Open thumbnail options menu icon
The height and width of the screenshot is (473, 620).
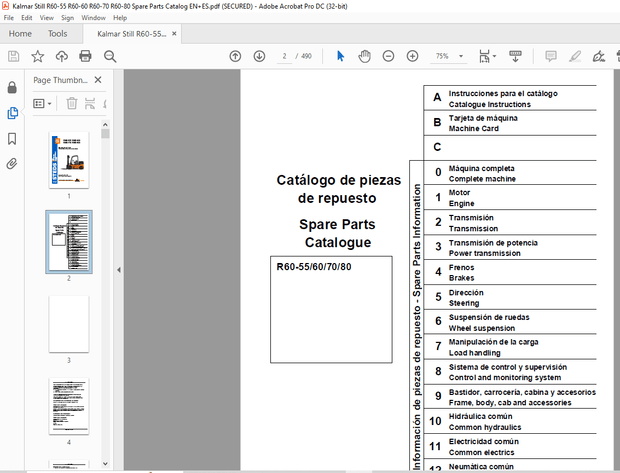coord(42,104)
